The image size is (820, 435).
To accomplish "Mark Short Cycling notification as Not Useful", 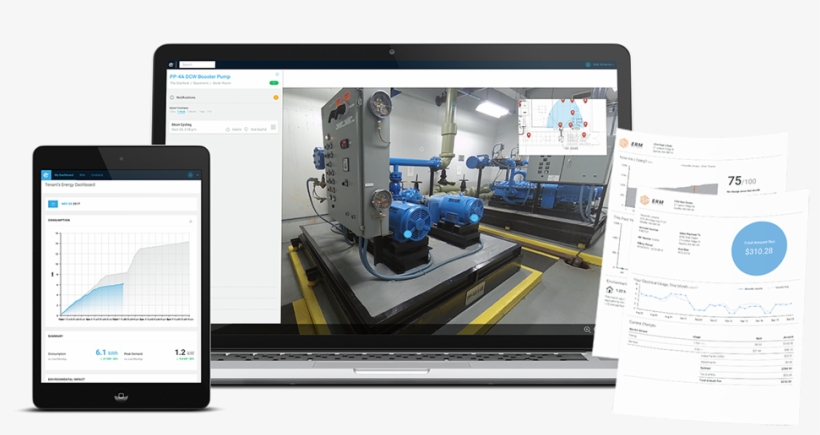I will tap(256, 129).
